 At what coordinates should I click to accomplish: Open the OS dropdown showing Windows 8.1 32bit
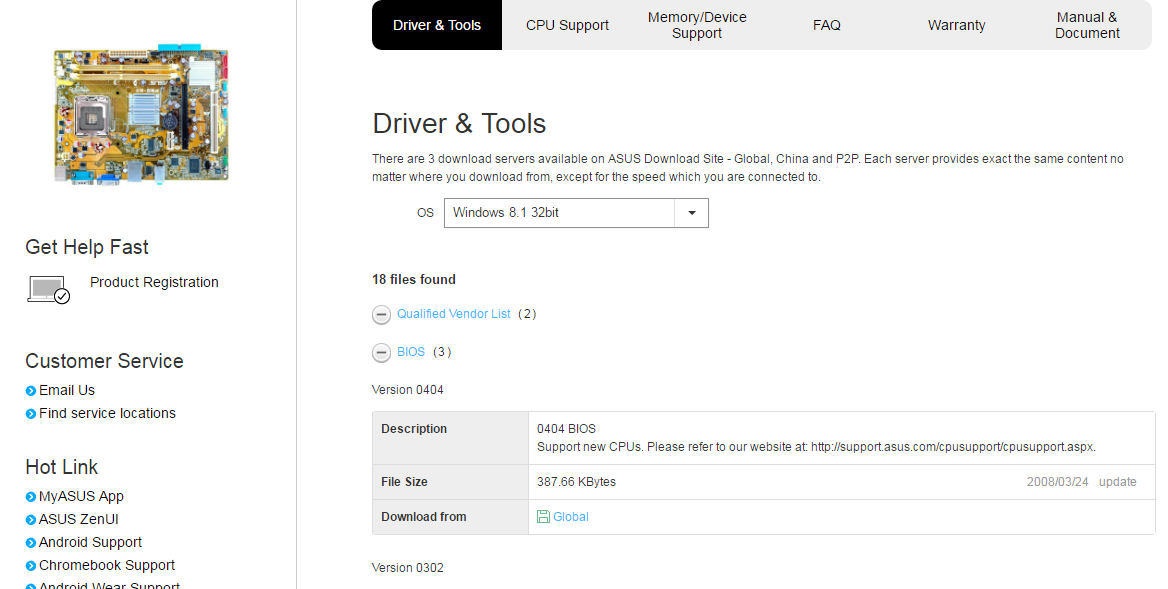click(x=576, y=213)
